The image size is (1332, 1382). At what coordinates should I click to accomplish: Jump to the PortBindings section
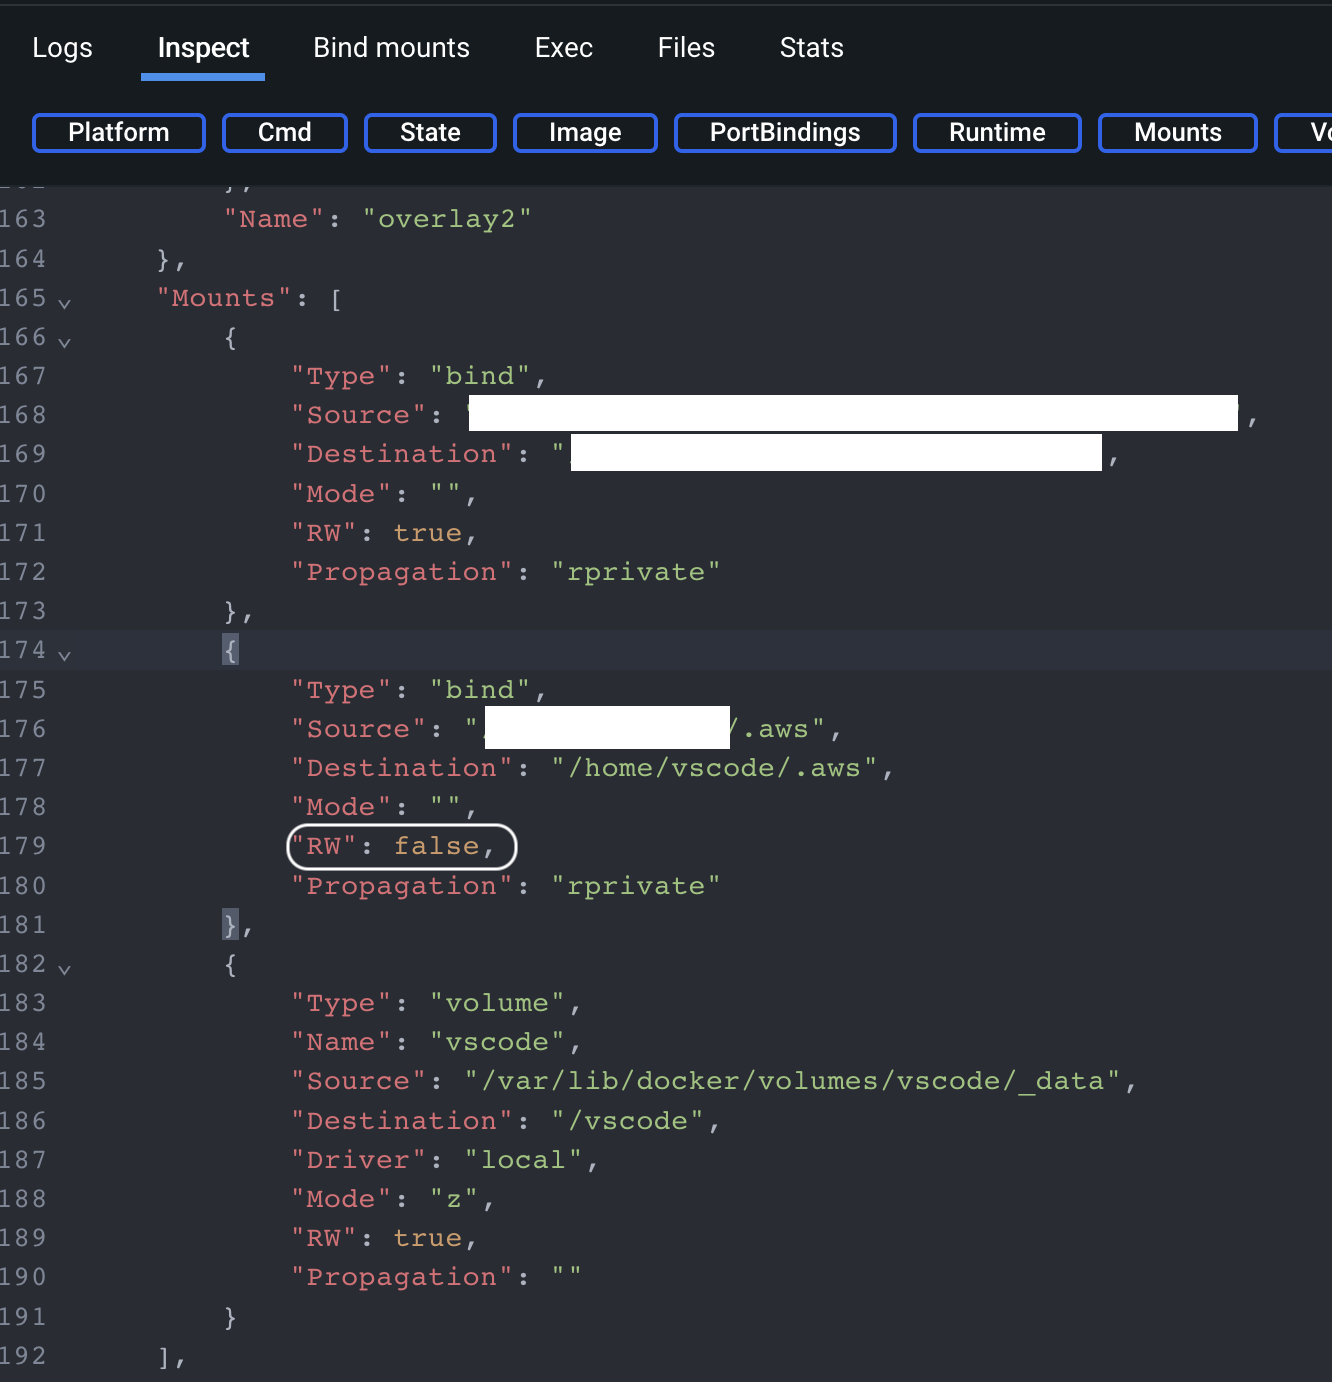tap(785, 133)
